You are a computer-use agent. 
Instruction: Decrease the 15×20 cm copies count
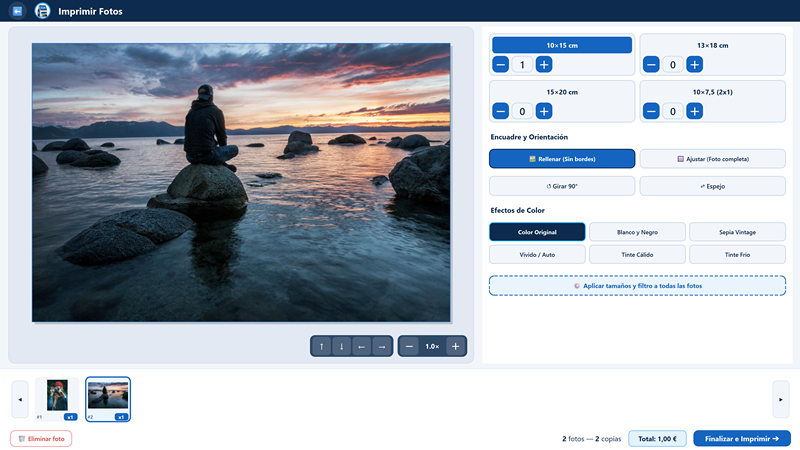(x=501, y=111)
